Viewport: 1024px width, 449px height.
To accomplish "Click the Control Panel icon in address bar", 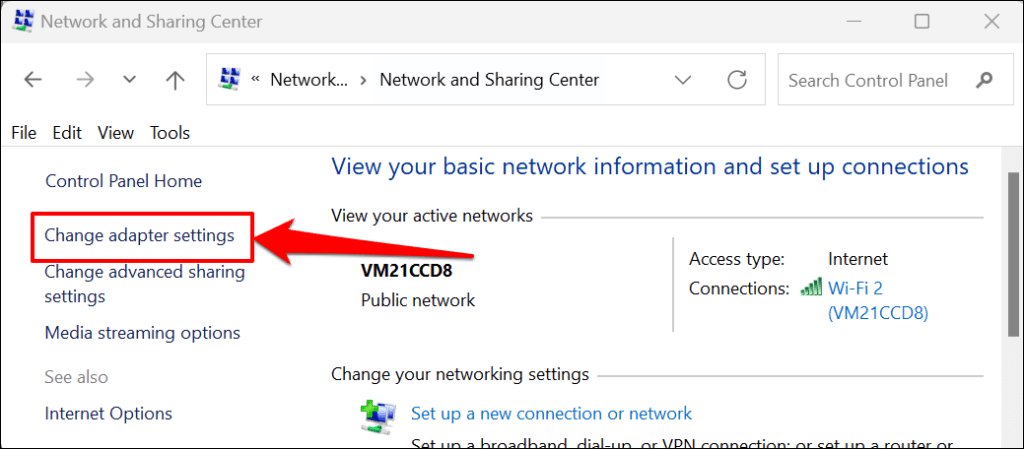I will (231, 80).
